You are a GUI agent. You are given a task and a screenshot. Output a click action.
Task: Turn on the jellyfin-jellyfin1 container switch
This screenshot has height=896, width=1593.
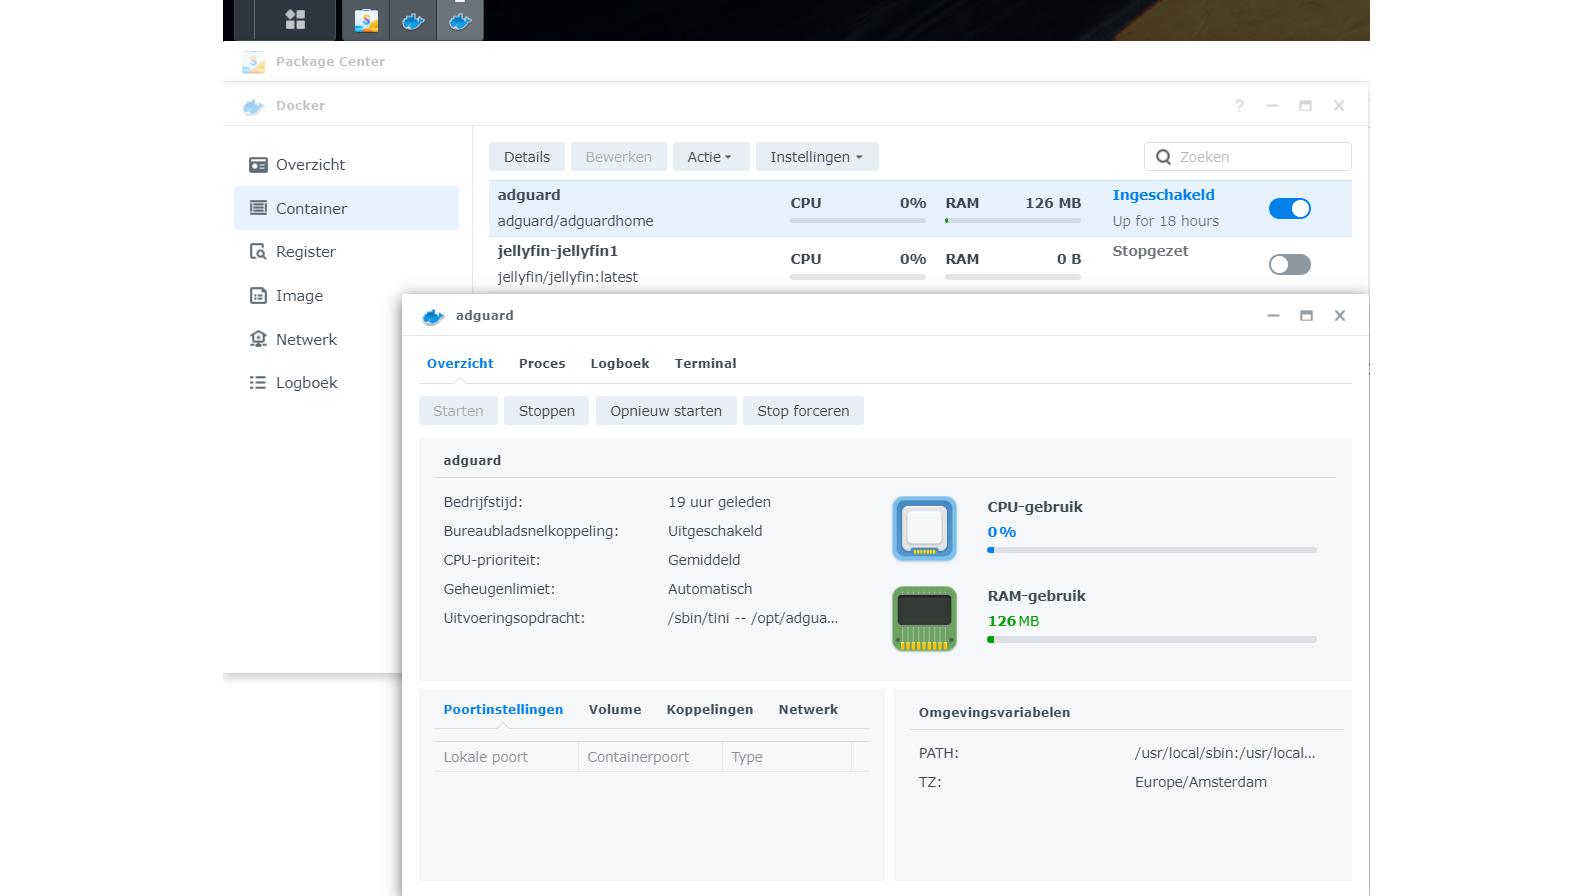coord(1289,265)
